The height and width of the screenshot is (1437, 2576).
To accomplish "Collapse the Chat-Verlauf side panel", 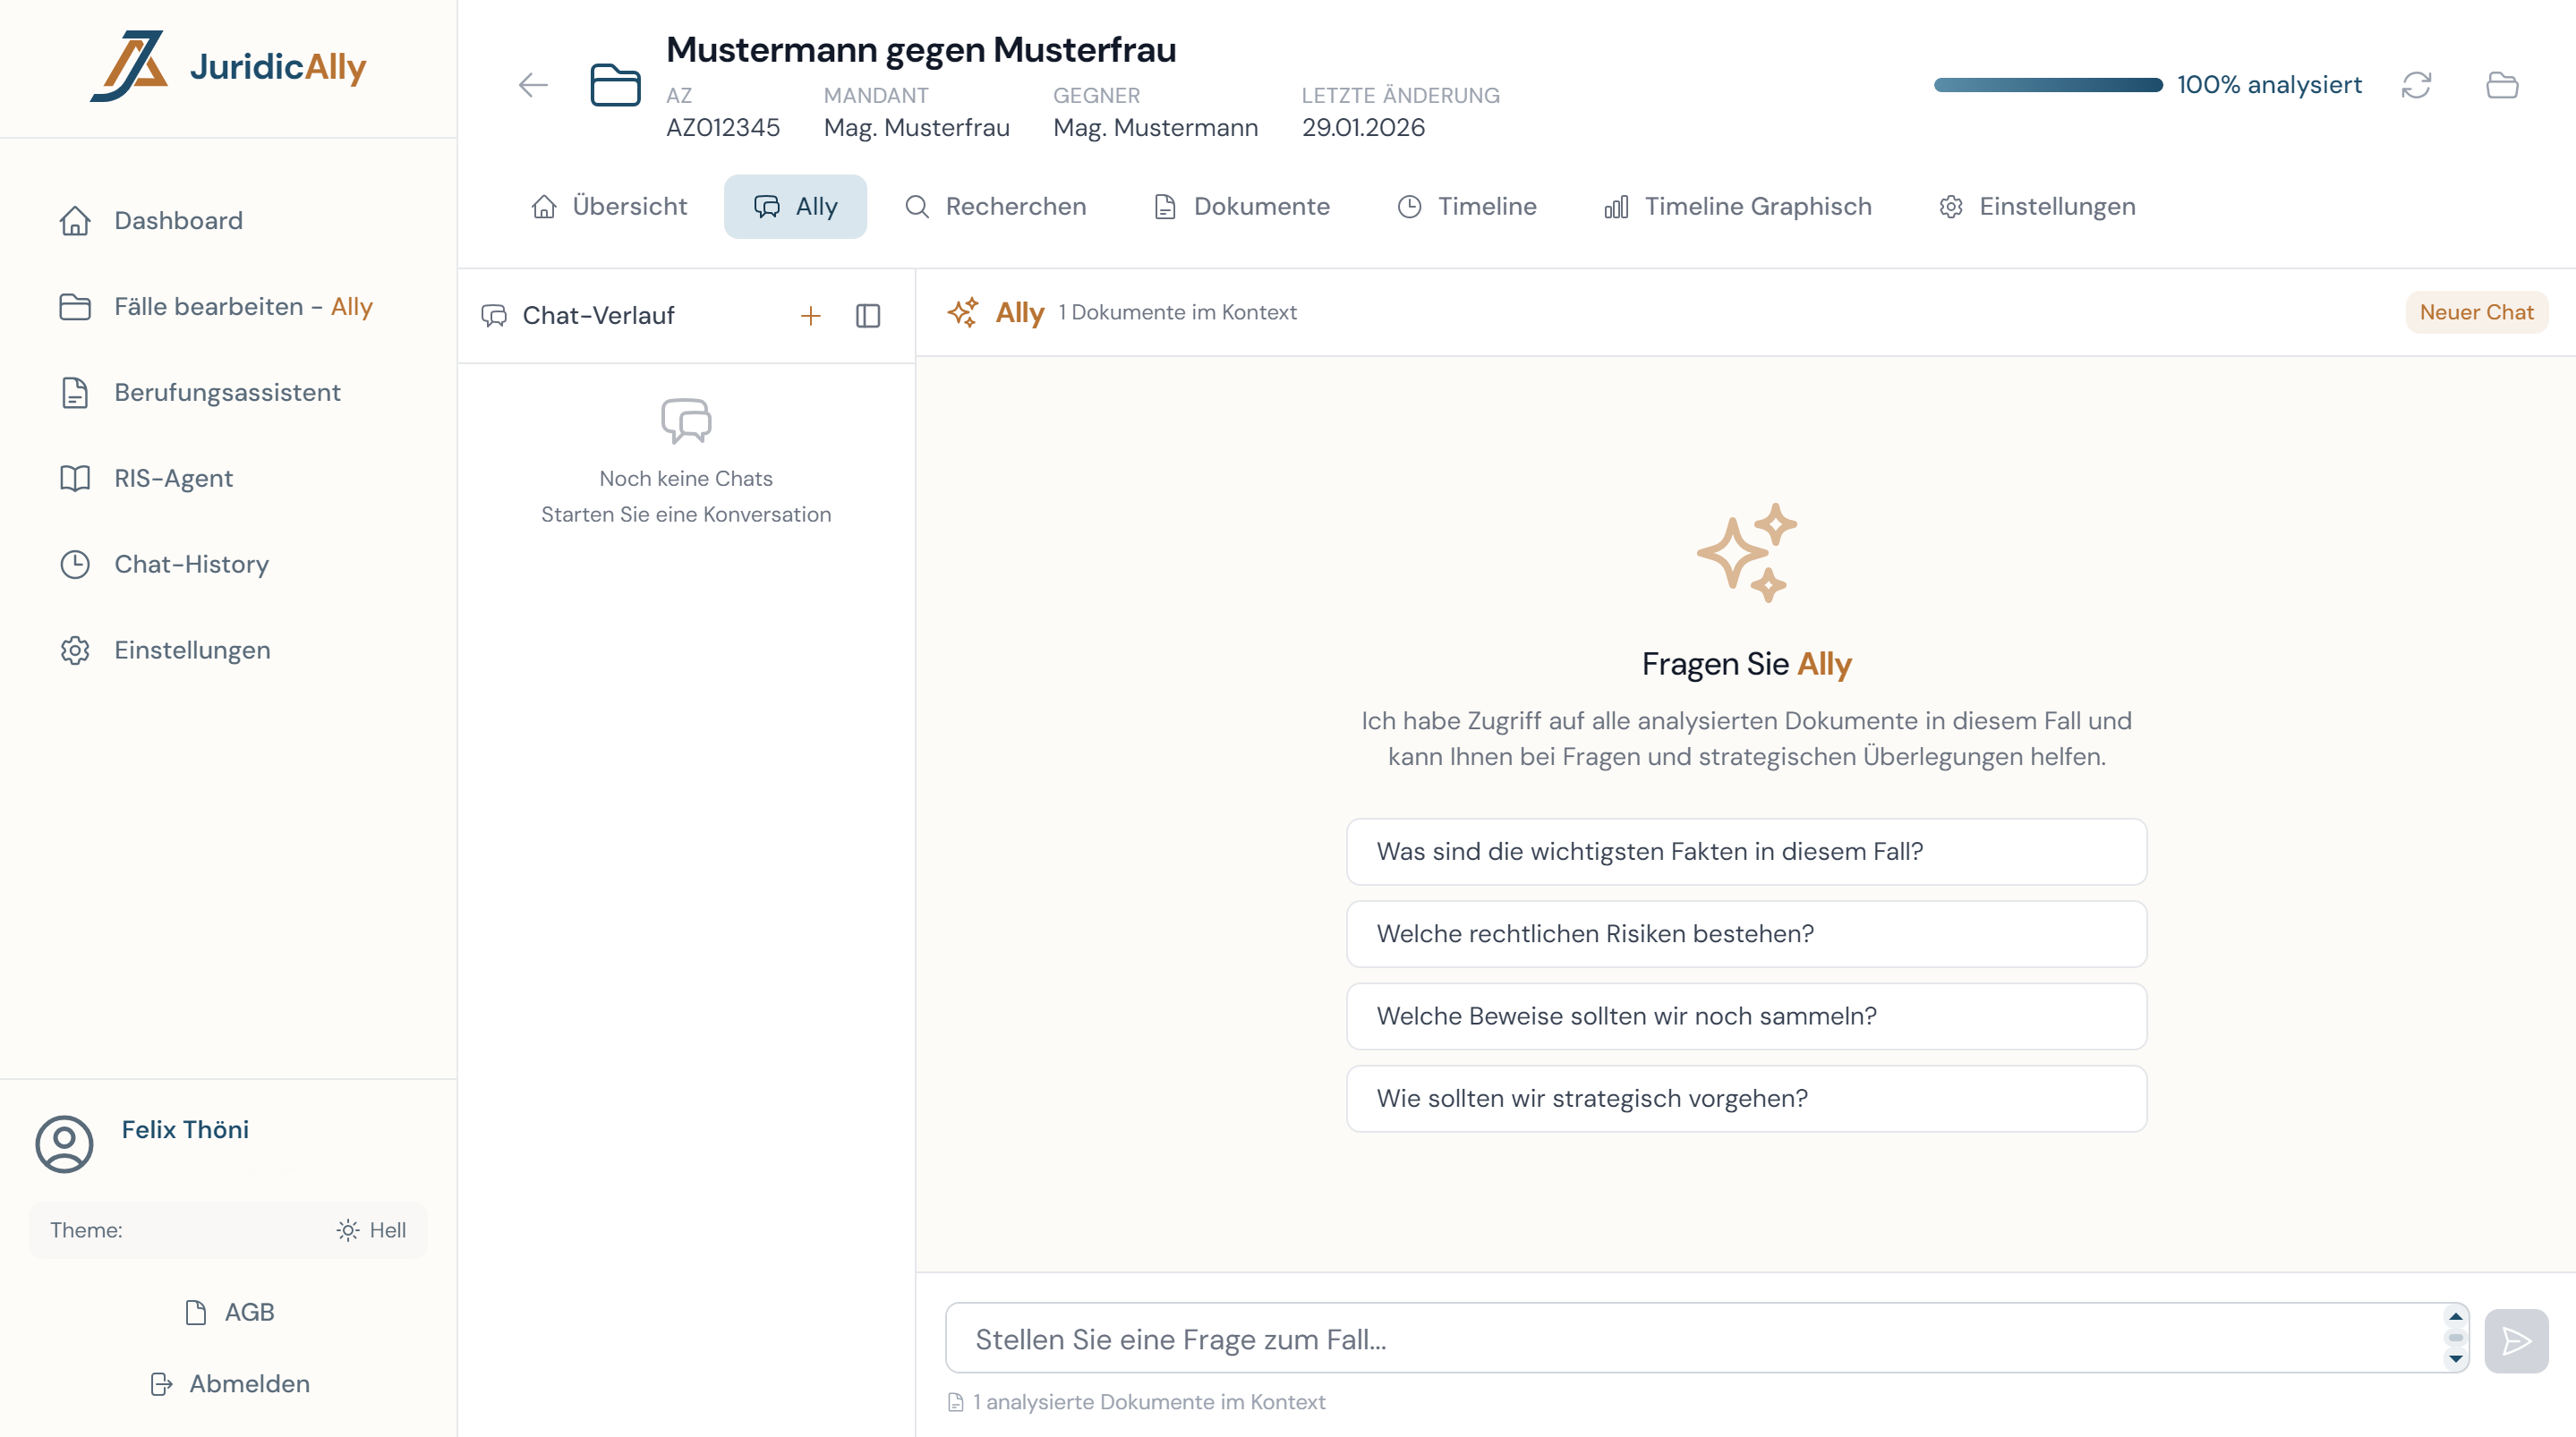I will tap(868, 316).
